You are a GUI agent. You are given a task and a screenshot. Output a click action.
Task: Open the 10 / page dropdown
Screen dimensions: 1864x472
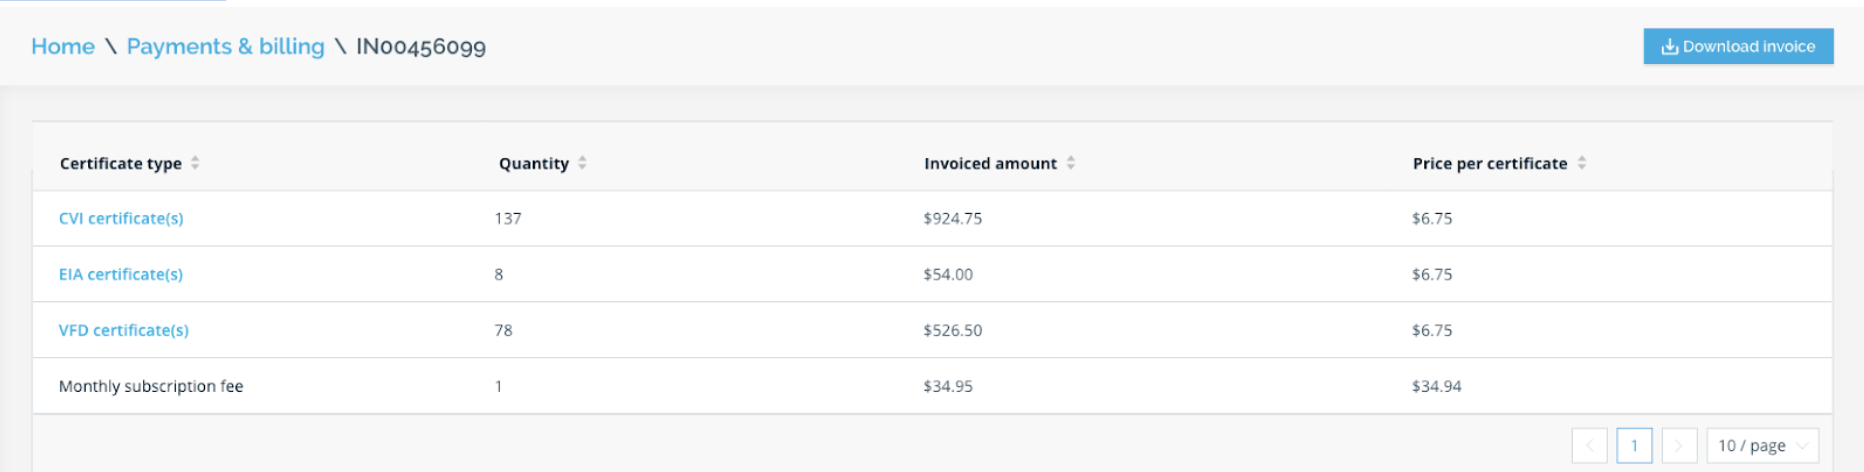pos(1762,445)
